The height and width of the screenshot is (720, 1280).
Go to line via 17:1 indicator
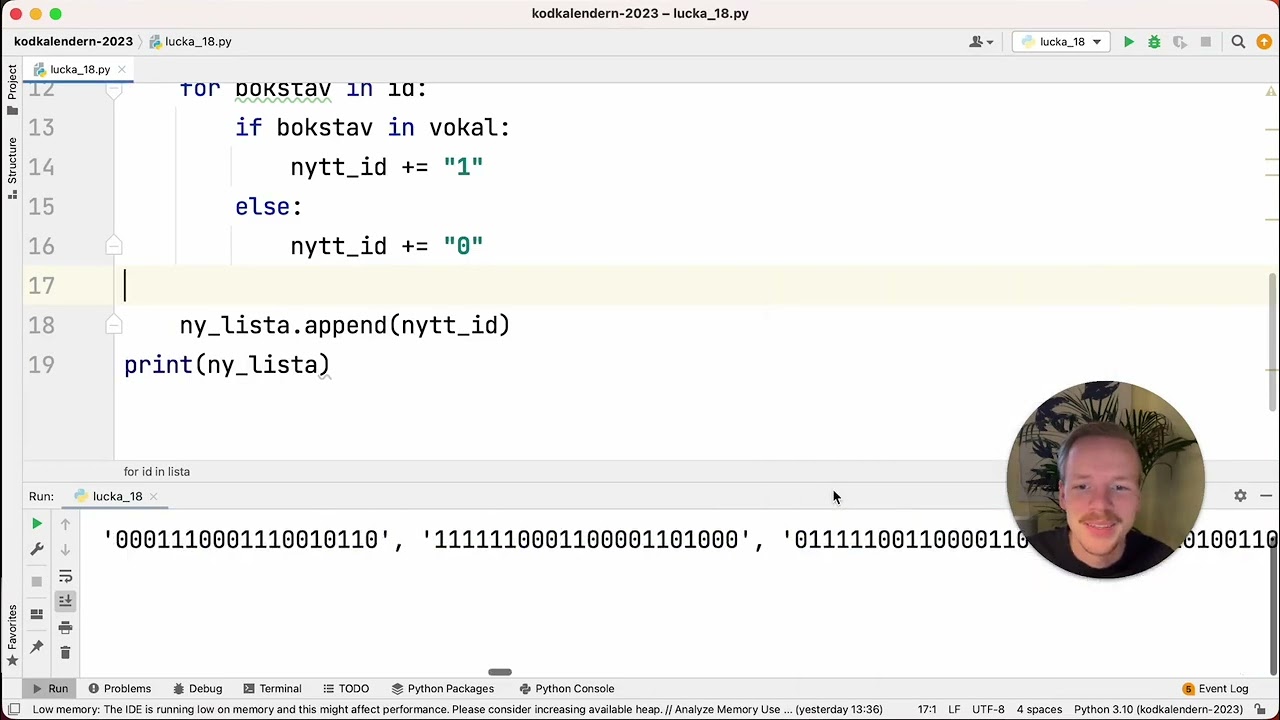pos(927,709)
